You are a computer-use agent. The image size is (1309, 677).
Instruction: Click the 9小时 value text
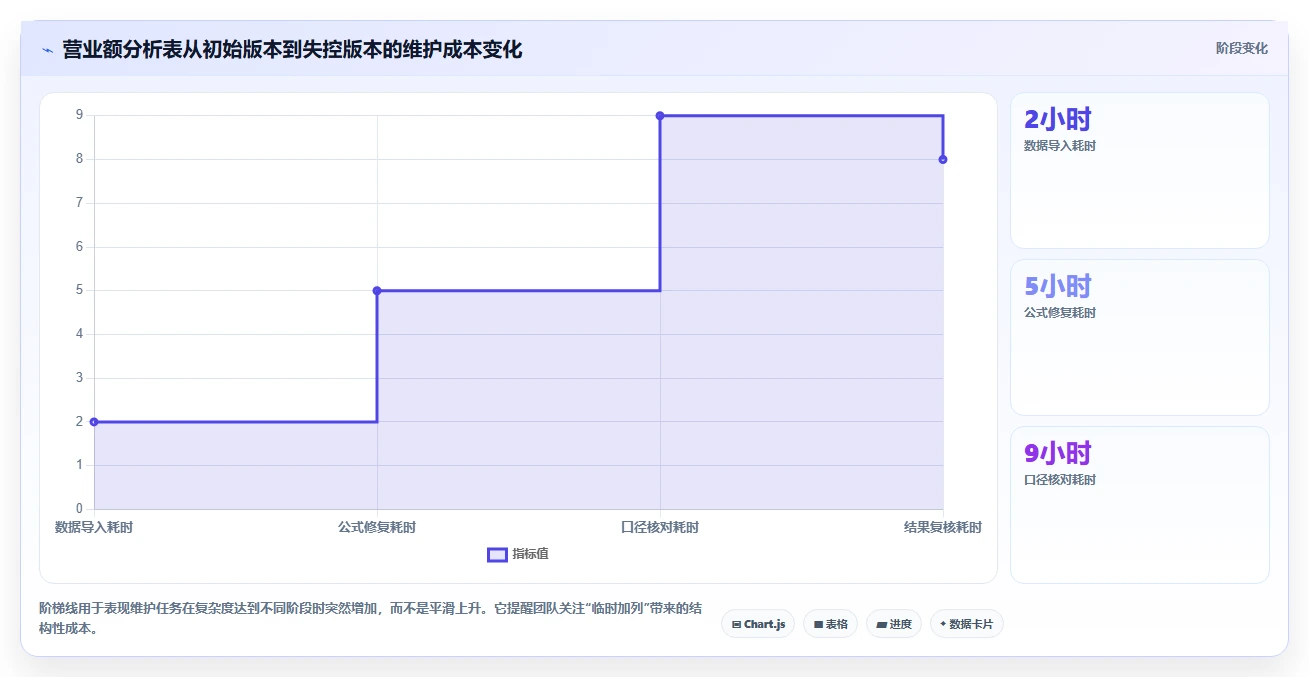coord(1057,454)
